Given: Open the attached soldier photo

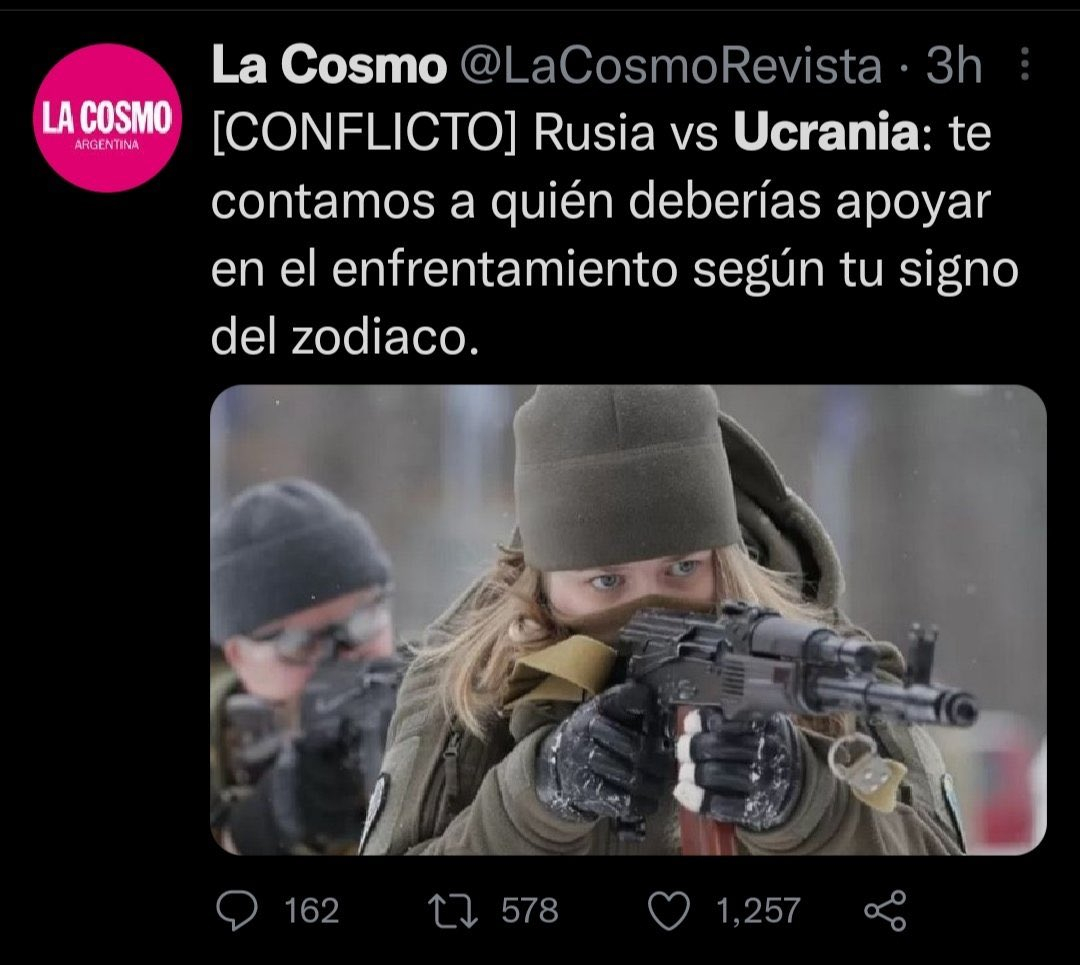Looking at the screenshot, I should [x=628, y=620].
